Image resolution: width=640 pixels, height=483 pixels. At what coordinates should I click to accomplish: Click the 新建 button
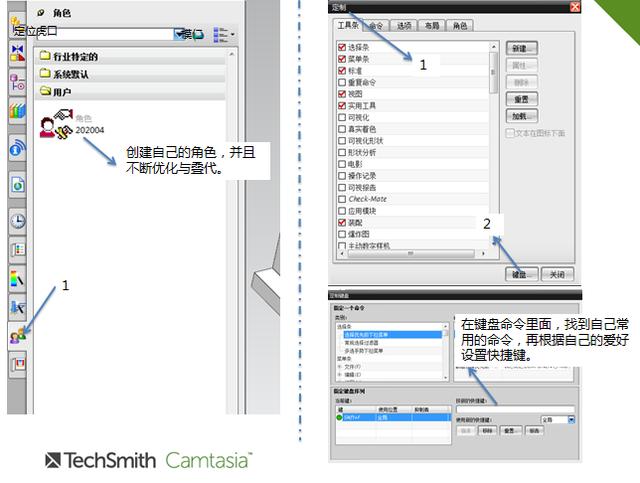pyautogui.click(x=522, y=48)
